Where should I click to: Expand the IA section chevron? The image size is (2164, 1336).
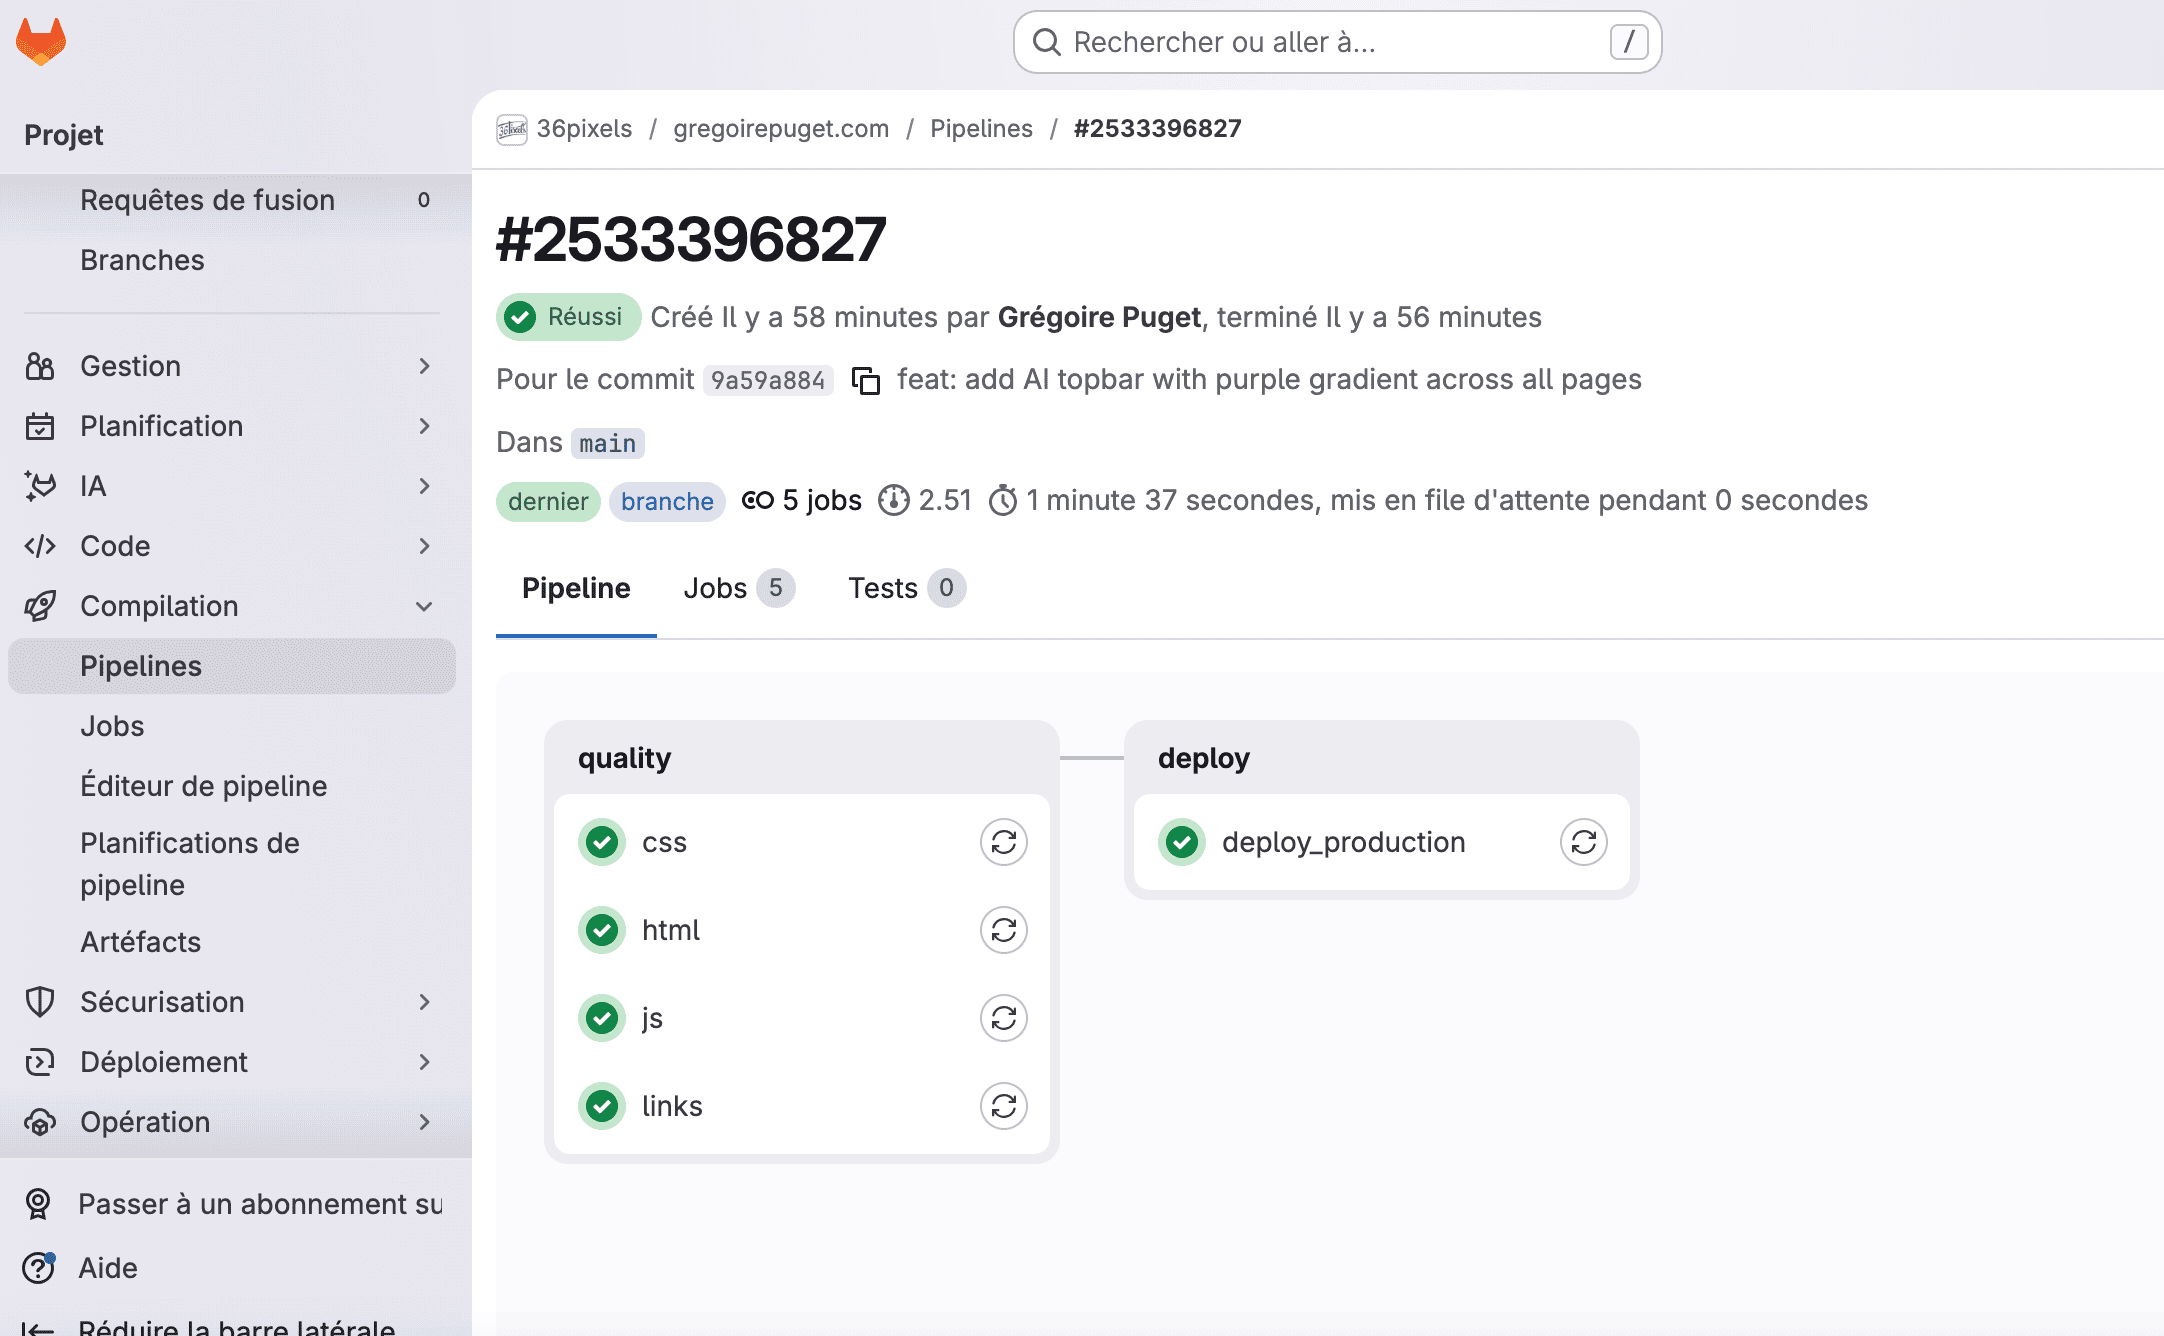click(424, 486)
